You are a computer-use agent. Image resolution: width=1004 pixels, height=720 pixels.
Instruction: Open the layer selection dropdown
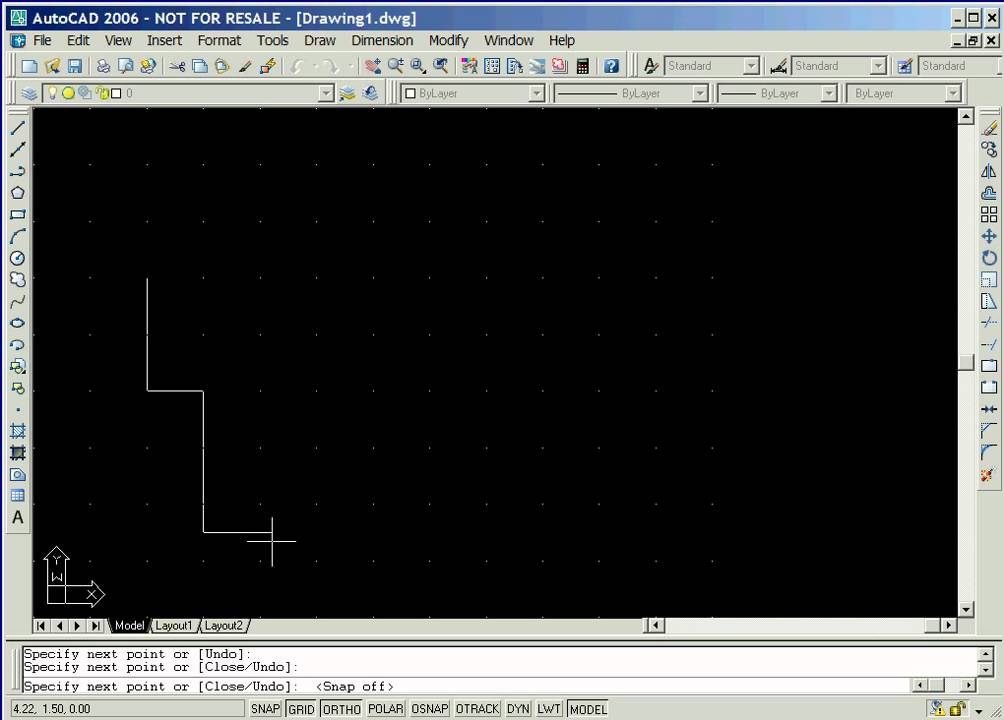pyautogui.click(x=326, y=94)
